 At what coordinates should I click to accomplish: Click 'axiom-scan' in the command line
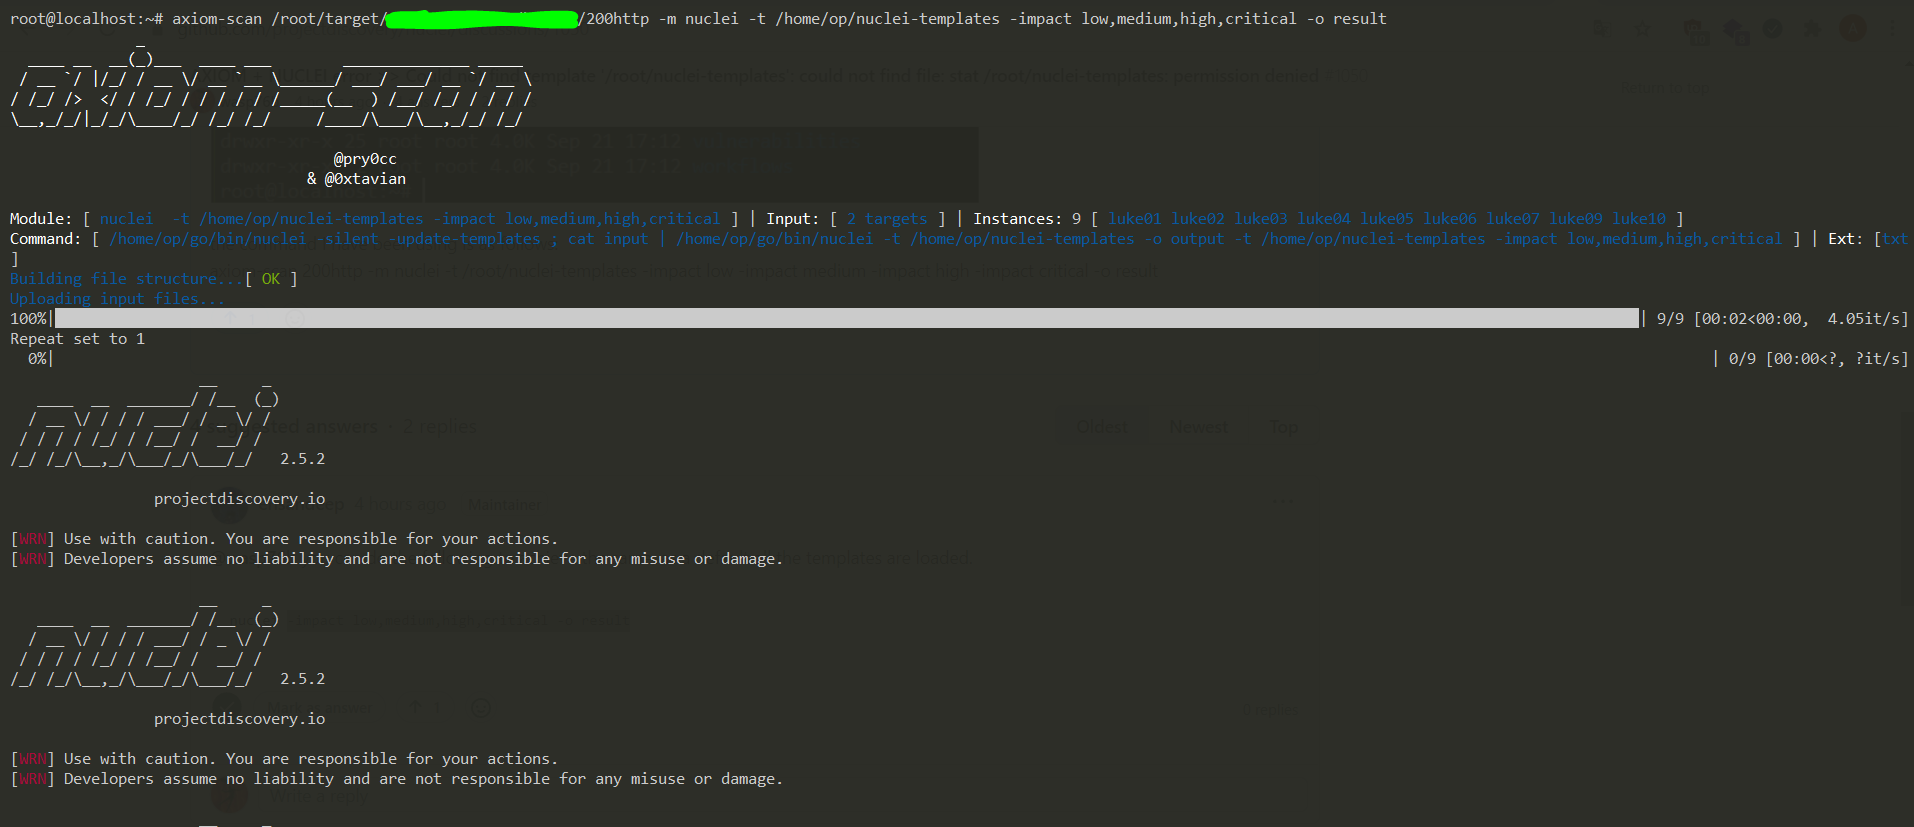click(217, 19)
